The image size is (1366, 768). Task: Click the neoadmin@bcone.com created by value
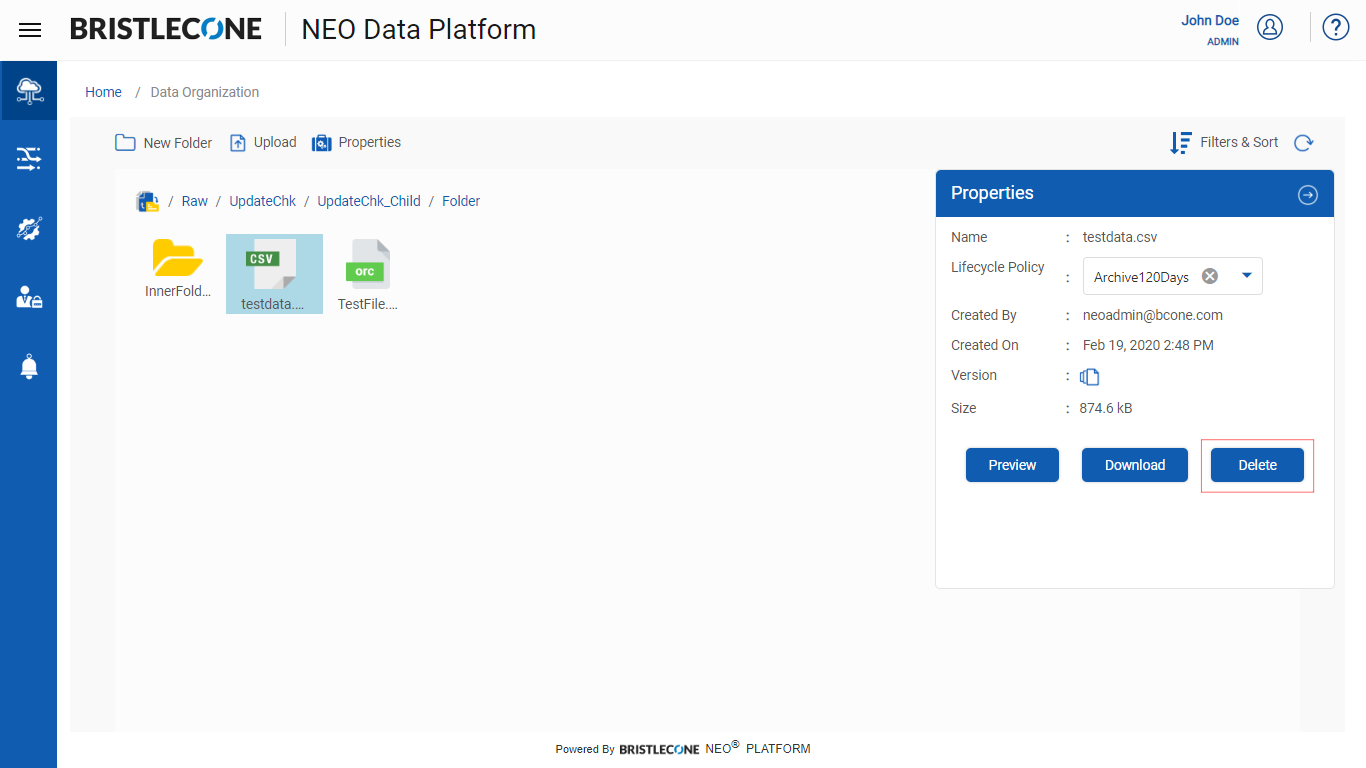tap(1153, 315)
